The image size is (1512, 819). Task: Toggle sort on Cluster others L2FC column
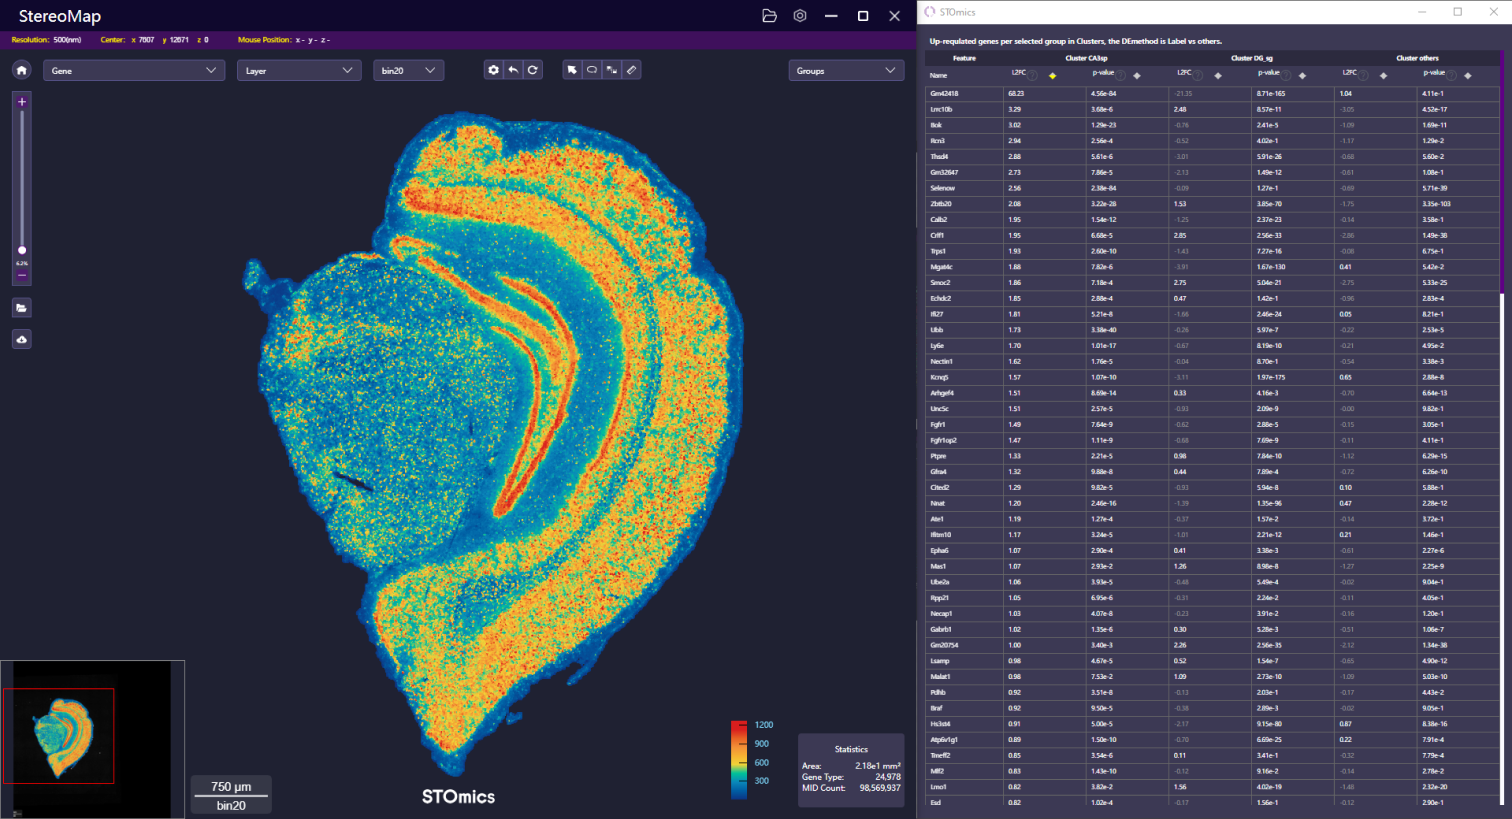coord(1384,76)
